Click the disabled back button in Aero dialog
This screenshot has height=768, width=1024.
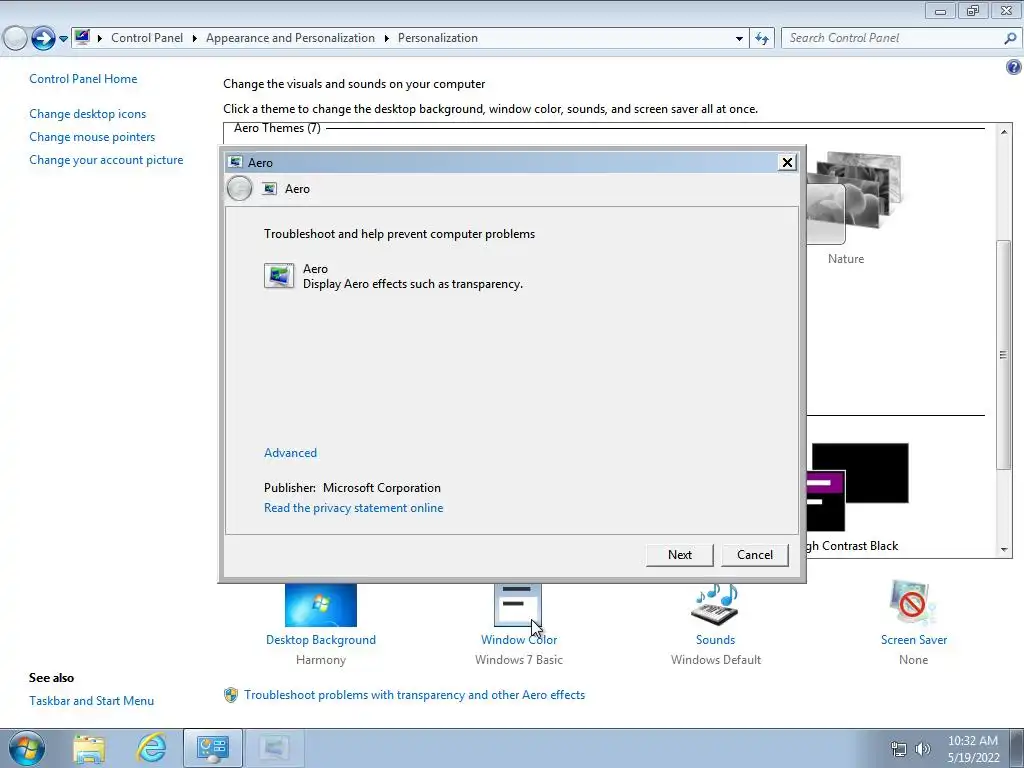239,189
